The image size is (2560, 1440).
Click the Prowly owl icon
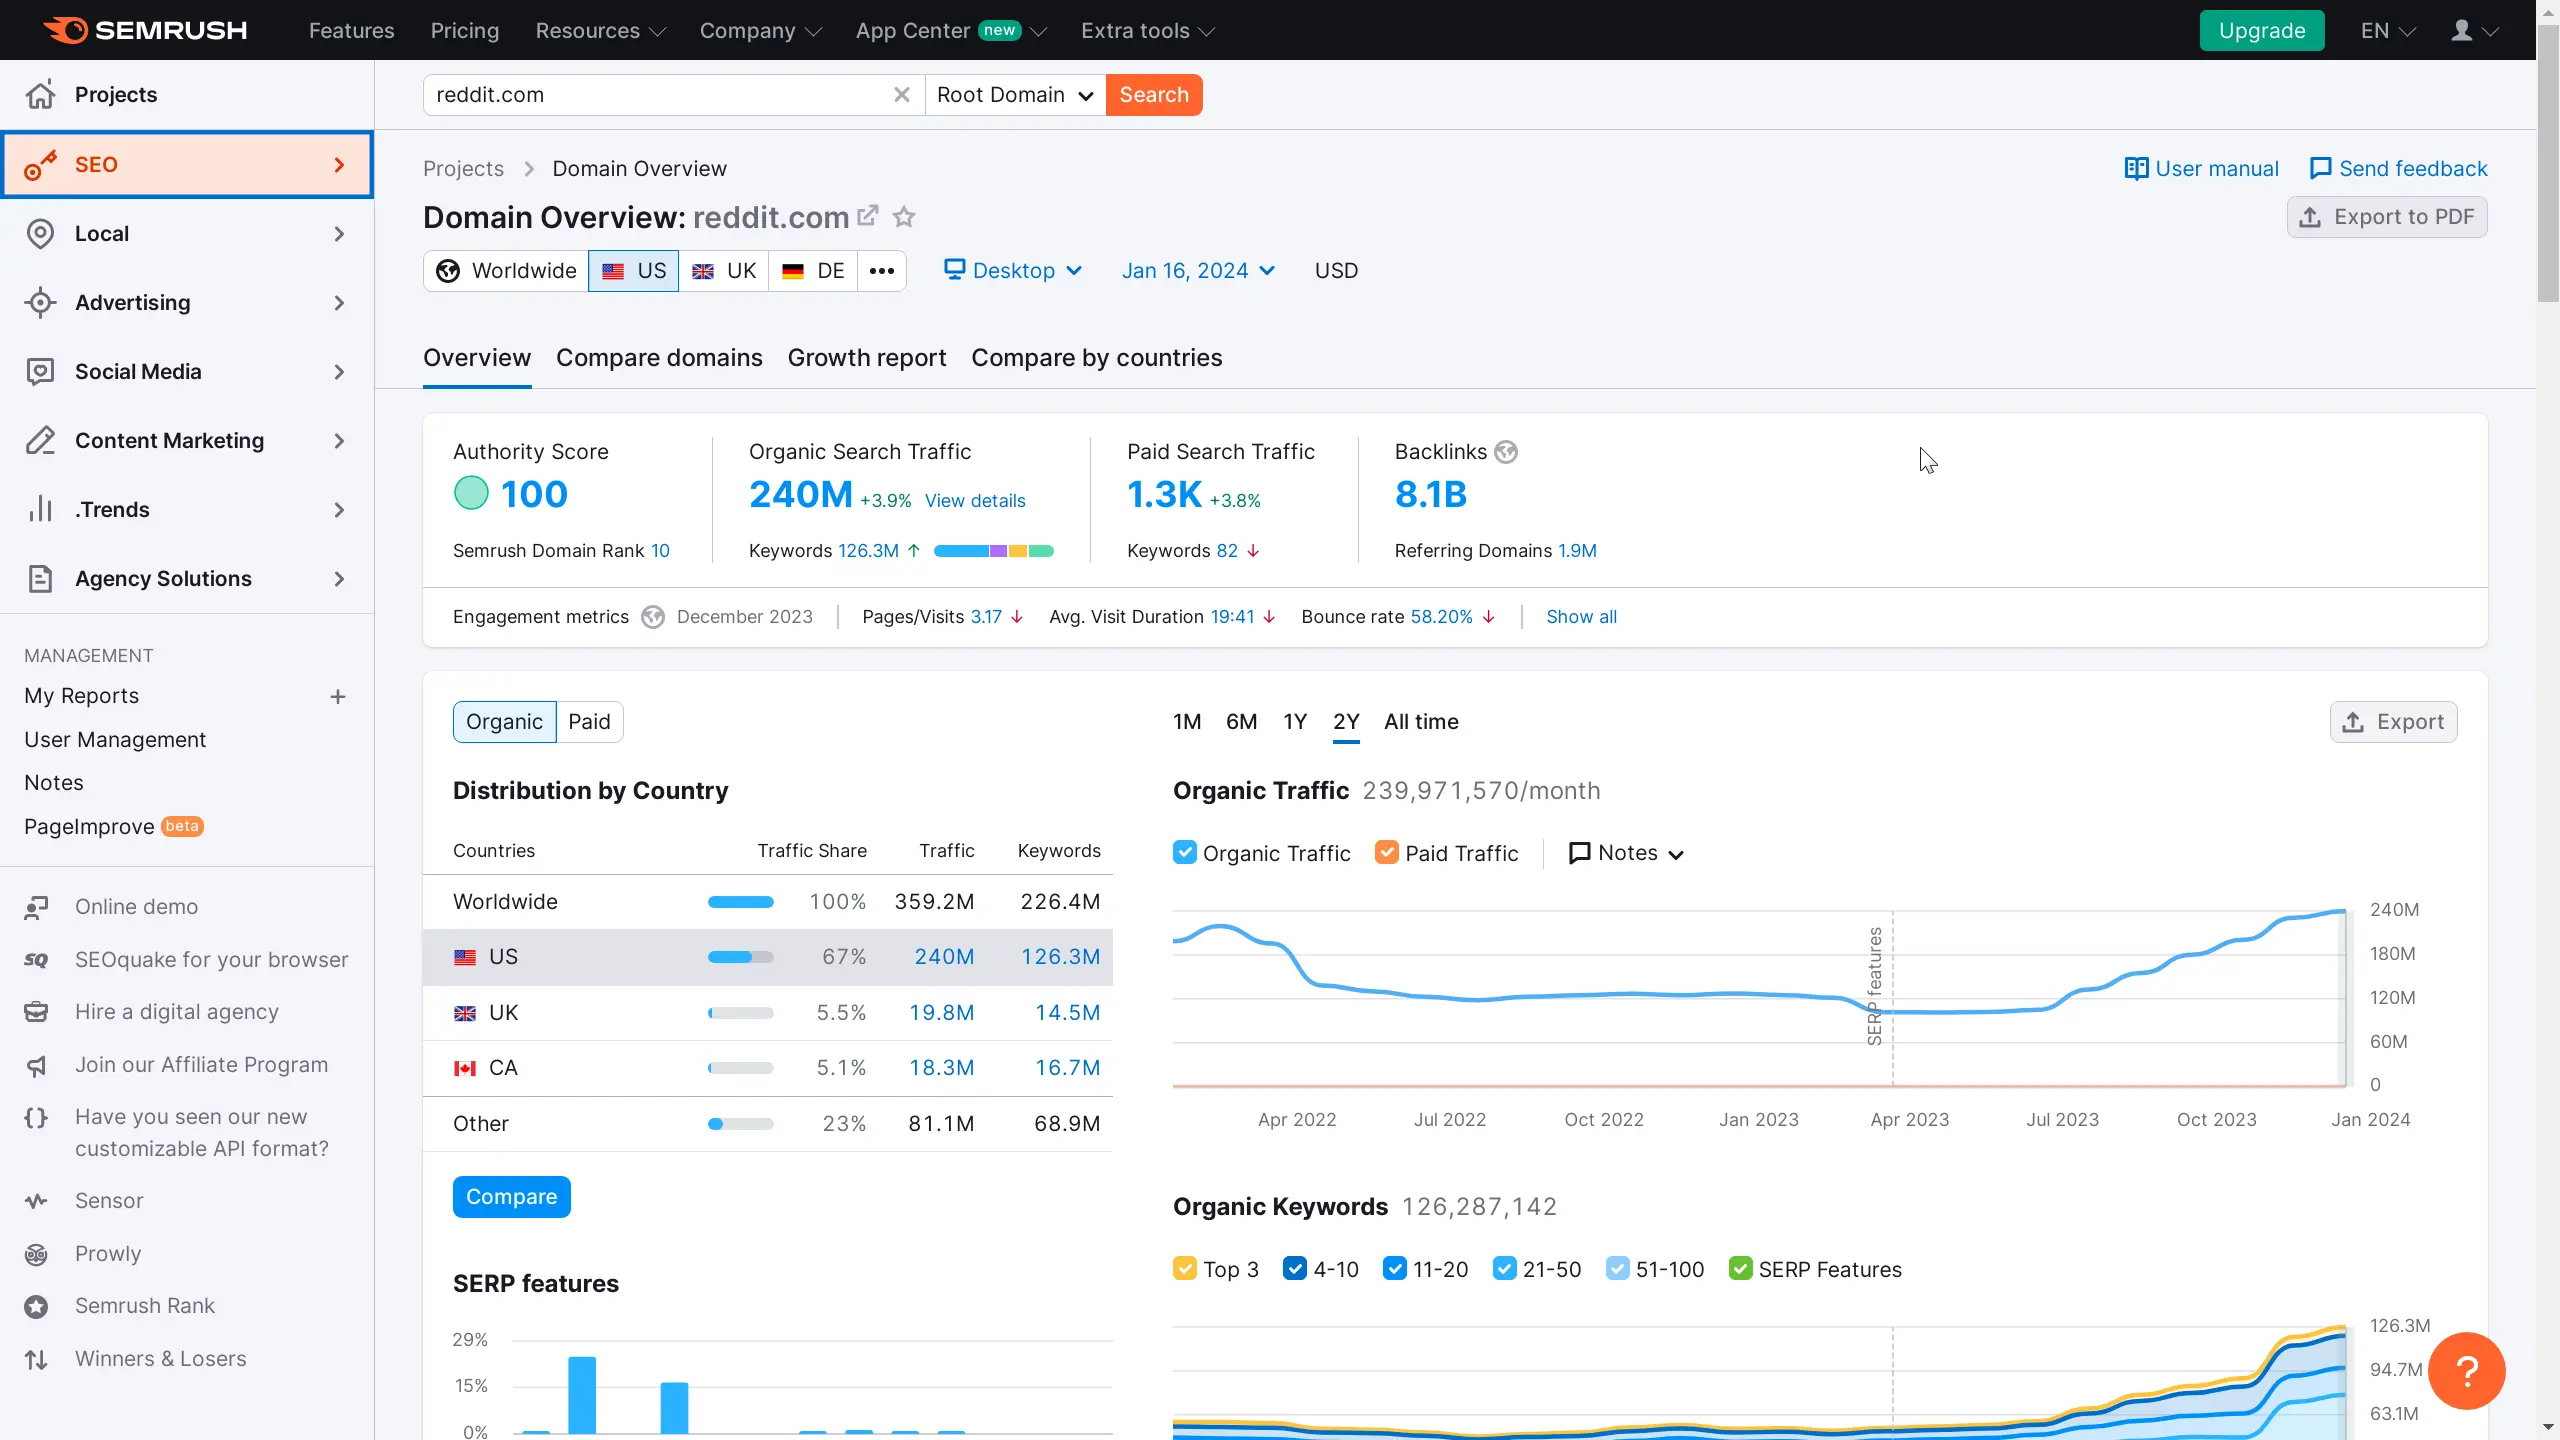tap(36, 1254)
